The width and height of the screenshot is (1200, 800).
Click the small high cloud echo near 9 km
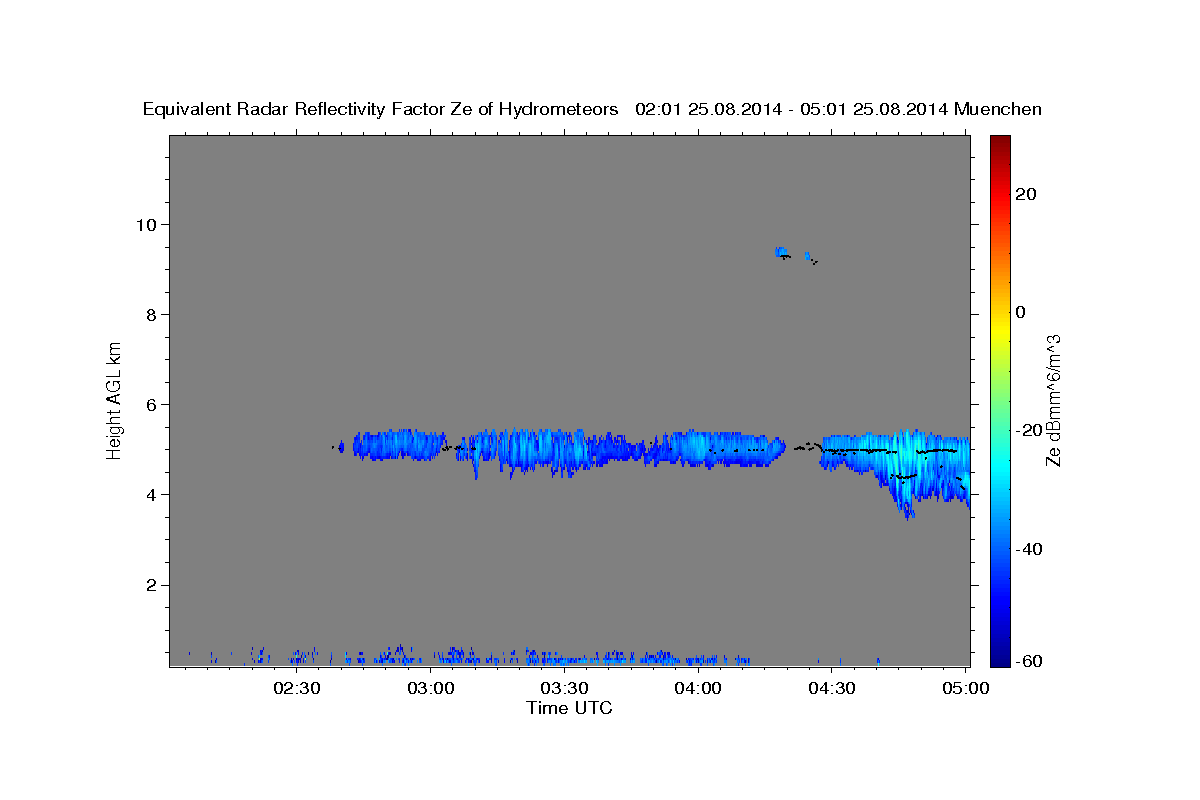[x=783, y=252]
